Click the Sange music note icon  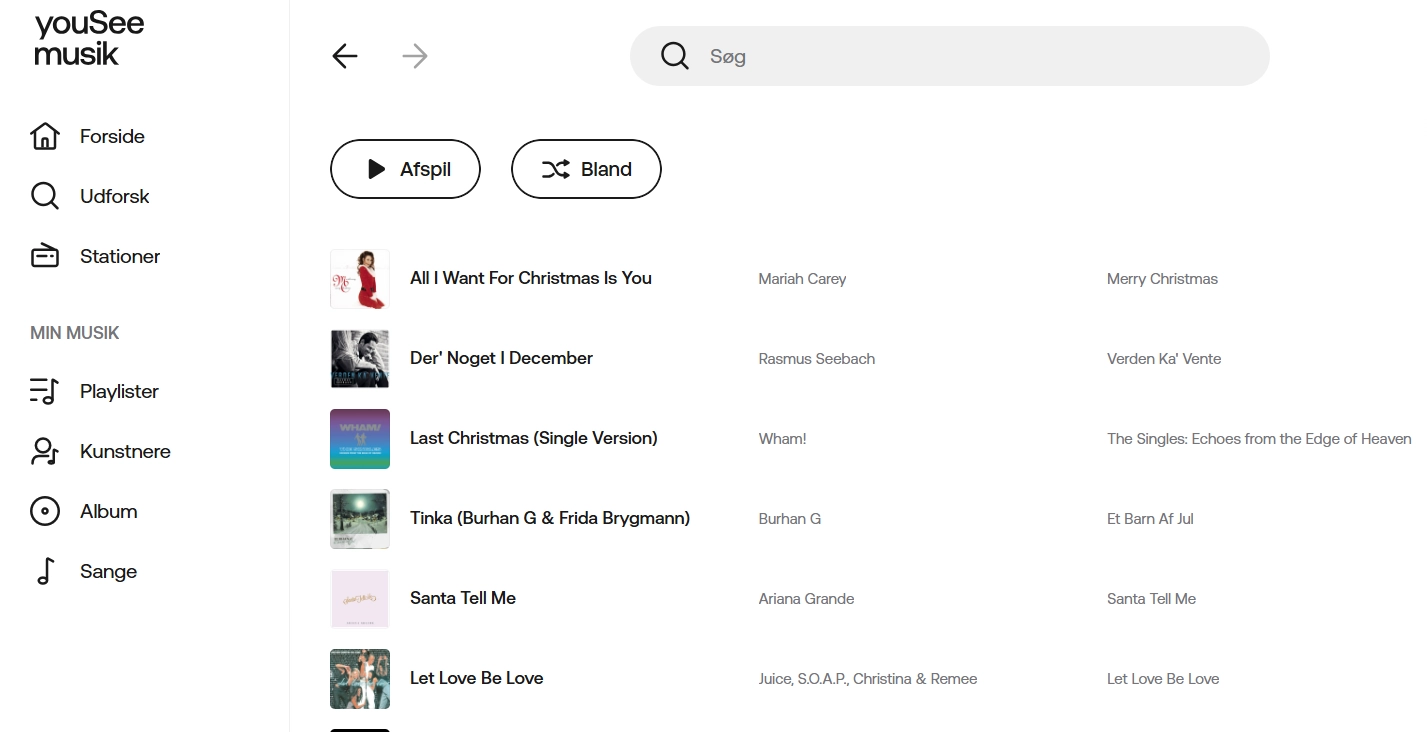45,571
